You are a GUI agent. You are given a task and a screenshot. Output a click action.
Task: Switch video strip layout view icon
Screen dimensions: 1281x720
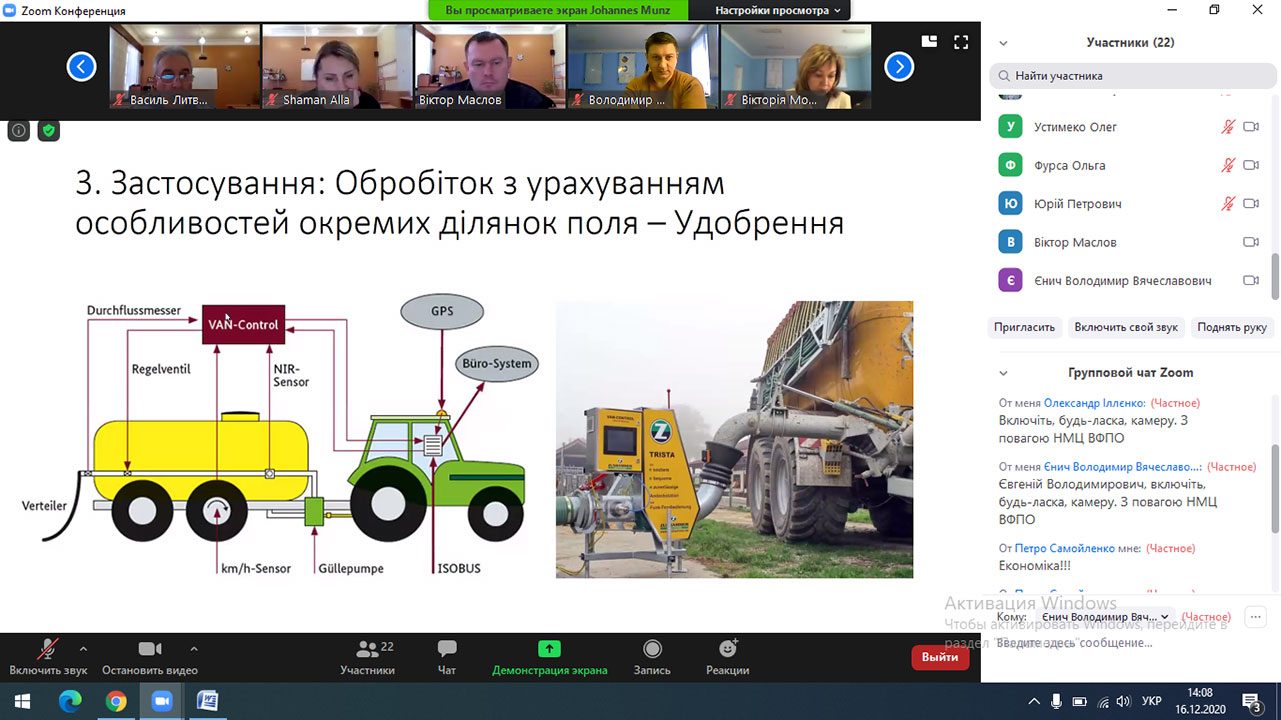tap(929, 42)
